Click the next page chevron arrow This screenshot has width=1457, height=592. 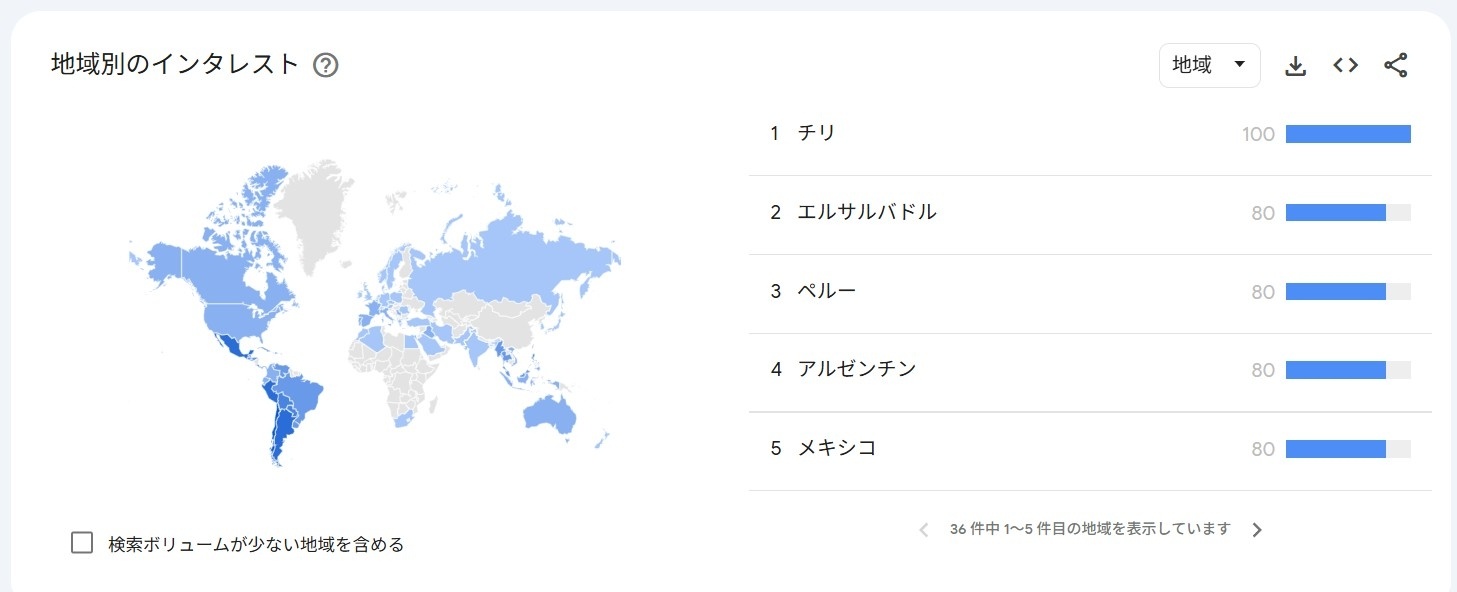[1257, 529]
